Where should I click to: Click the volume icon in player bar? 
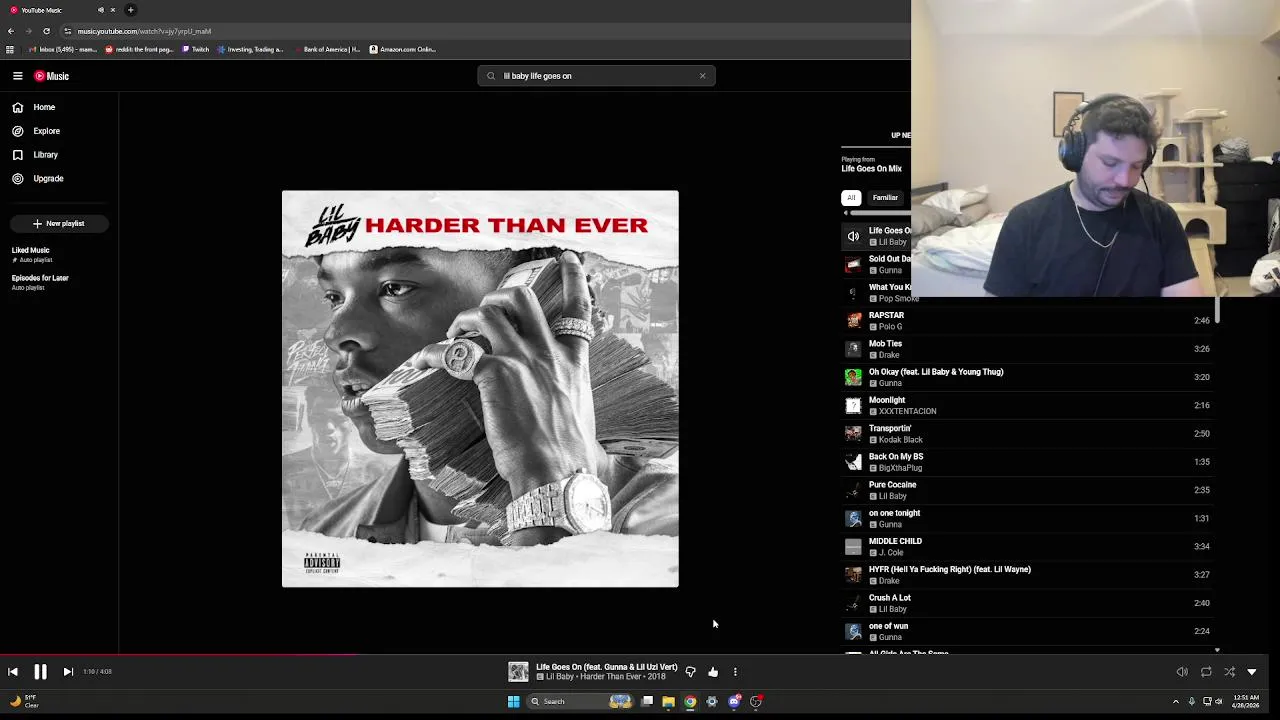coord(1182,672)
